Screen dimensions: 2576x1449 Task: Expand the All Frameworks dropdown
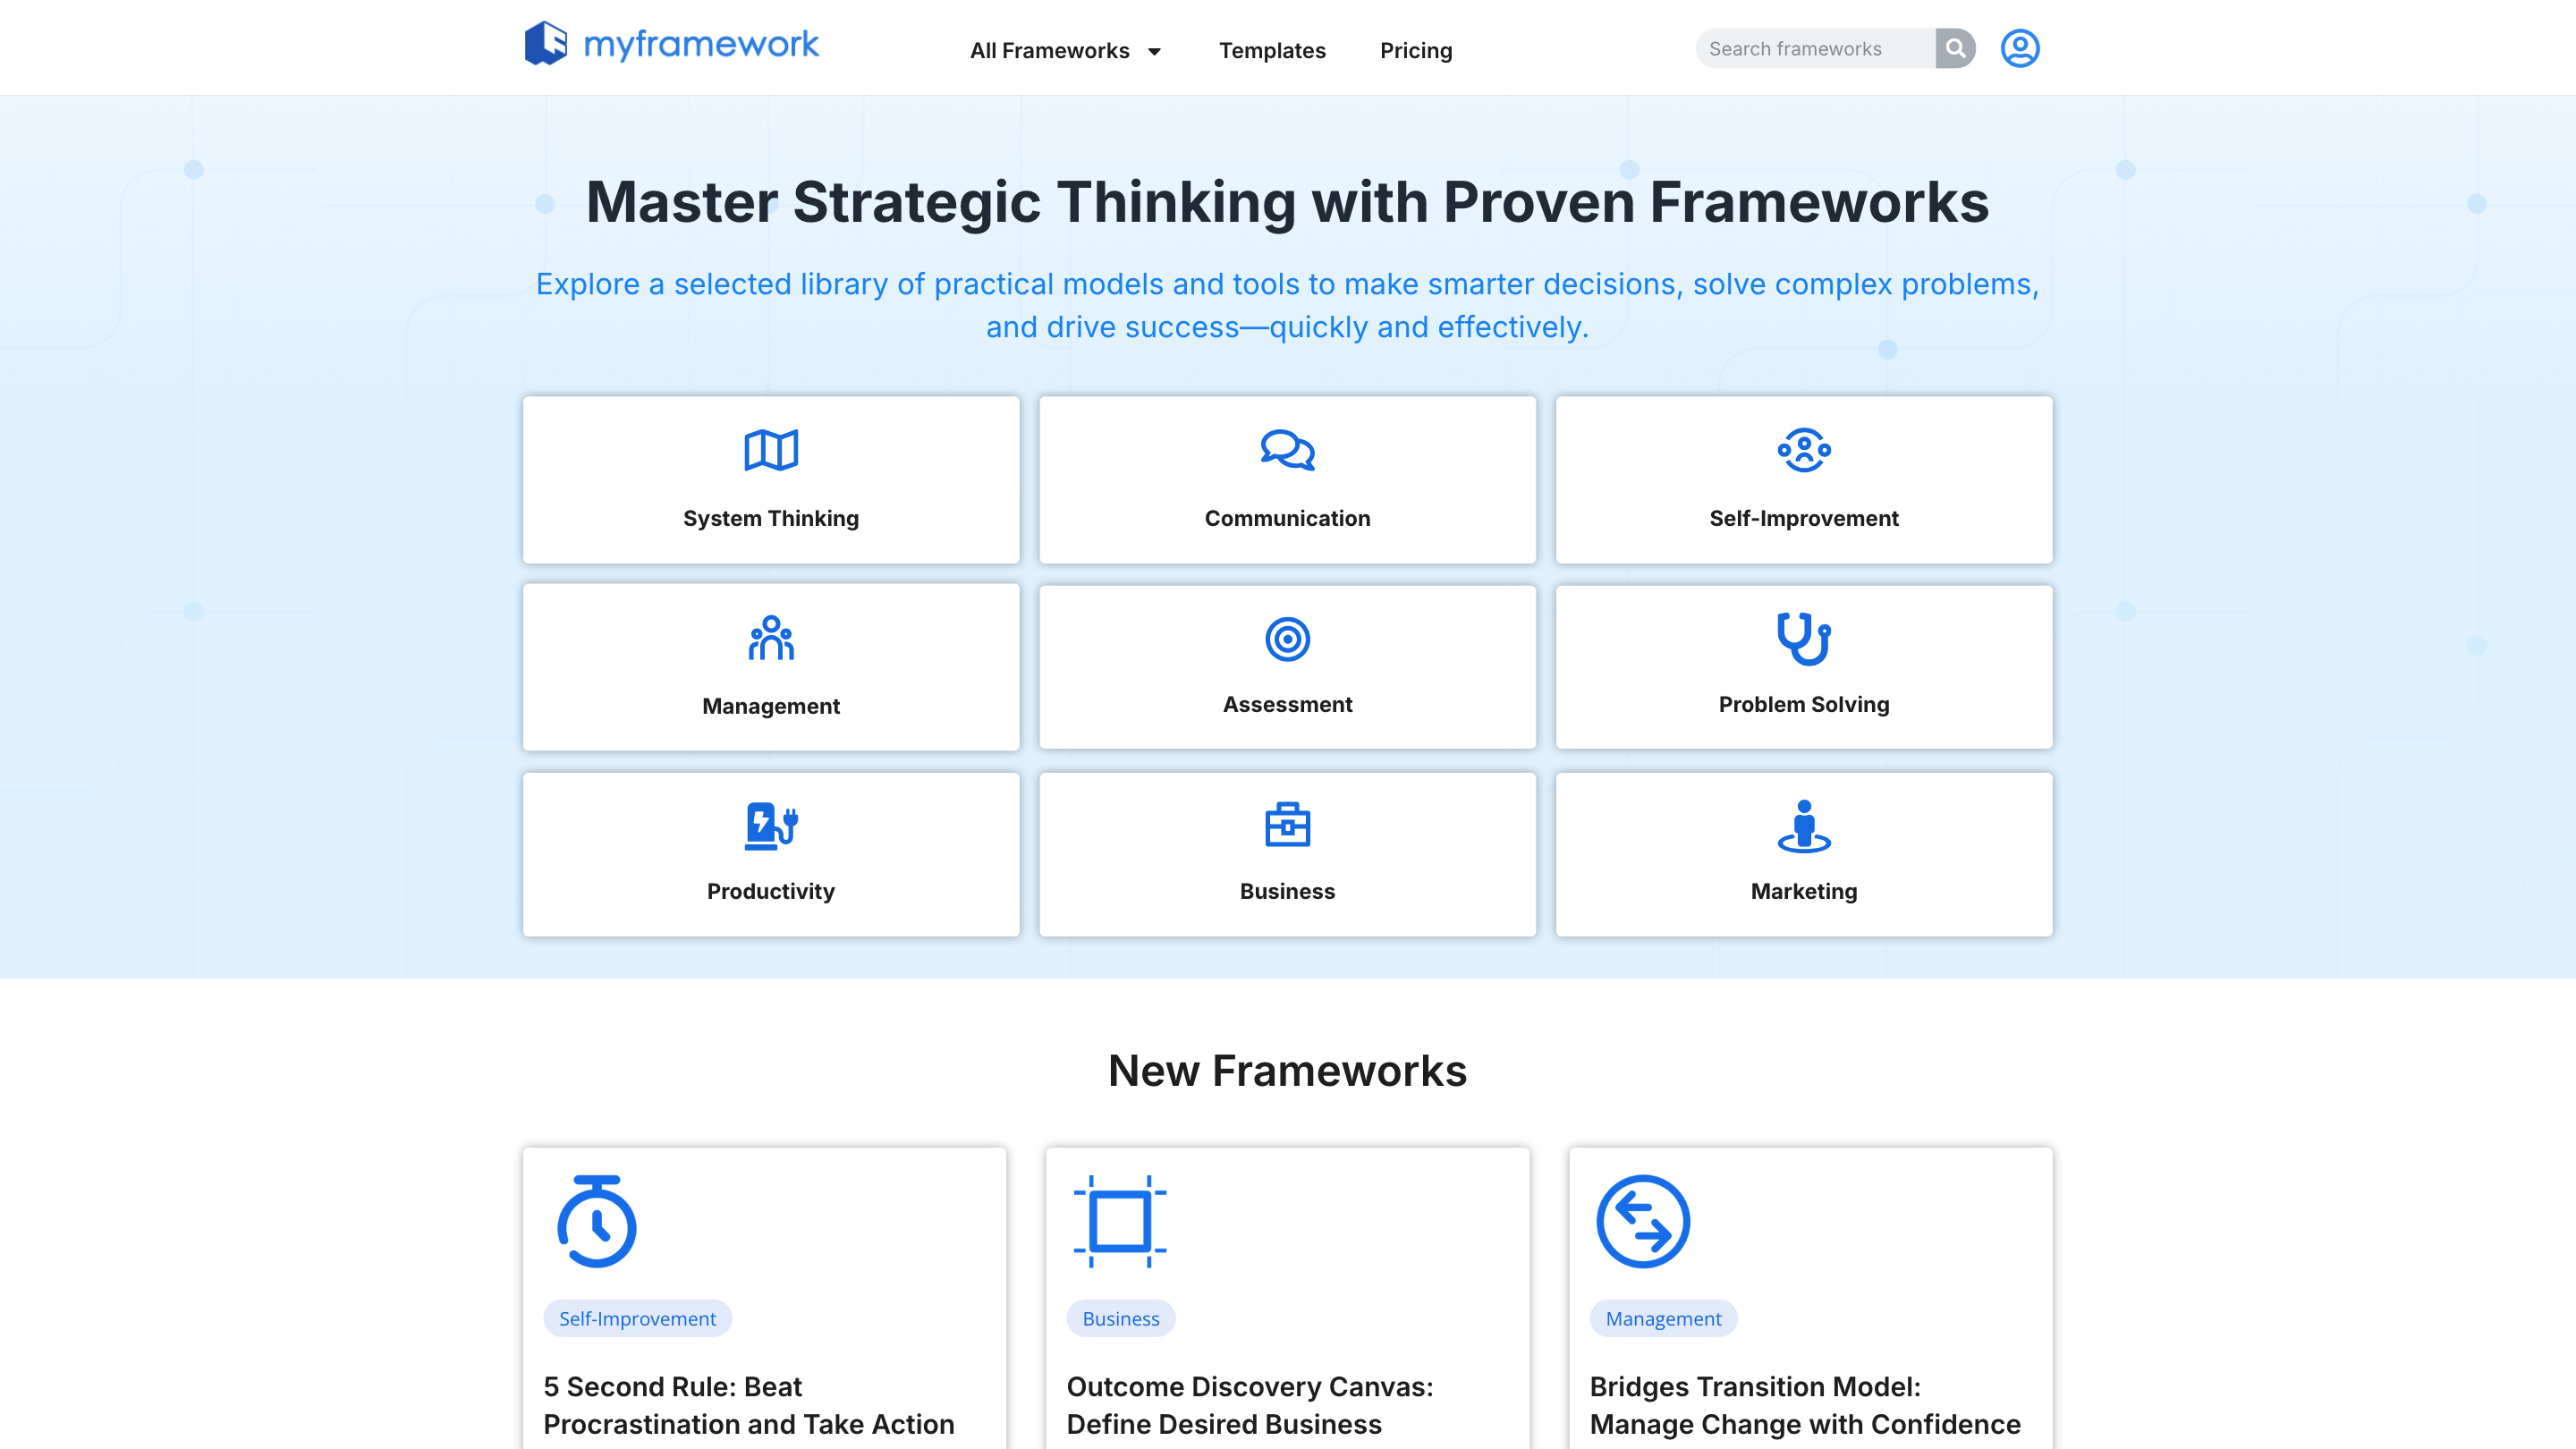(x=1065, y=50)
